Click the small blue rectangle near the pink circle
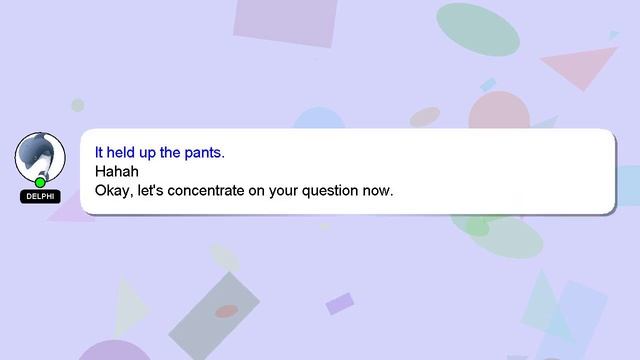 click(x=488, y=84)
